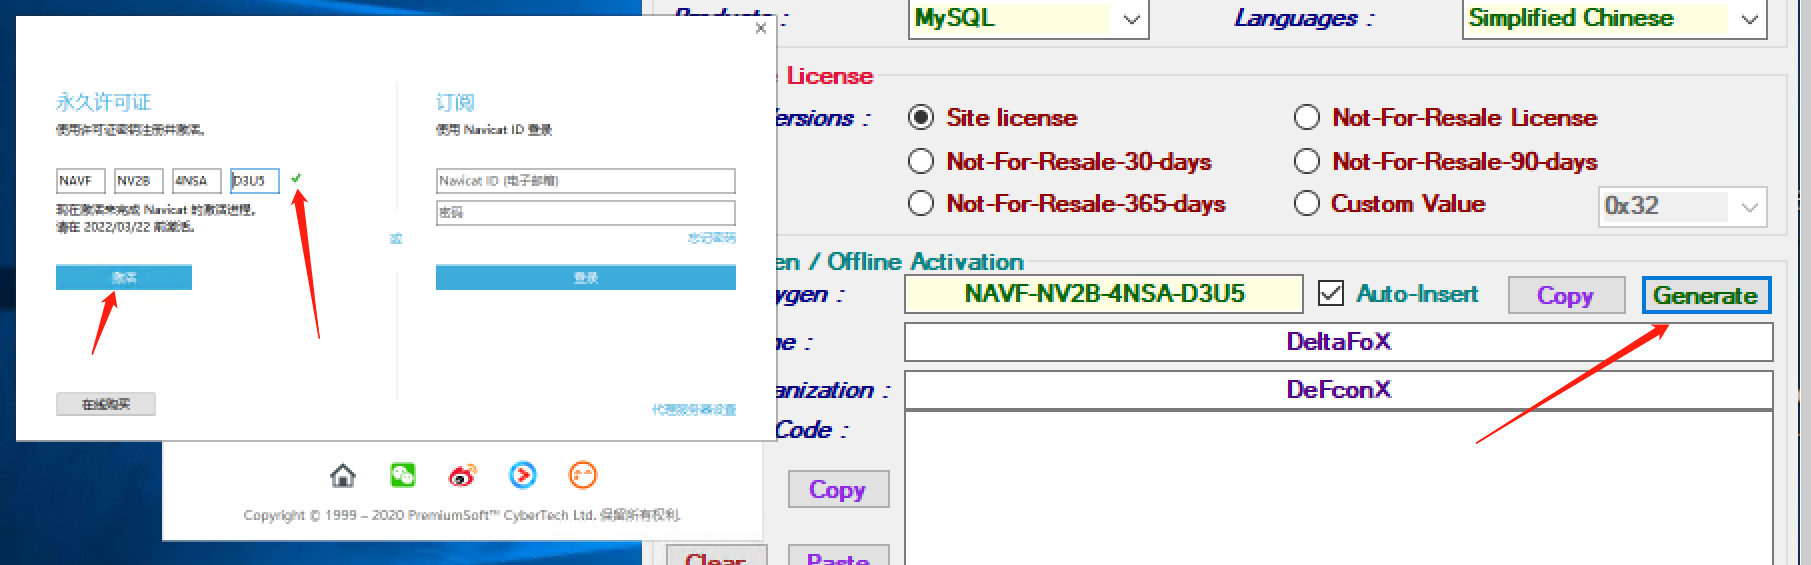Open the Navicat home page icon

pos(343,476)
